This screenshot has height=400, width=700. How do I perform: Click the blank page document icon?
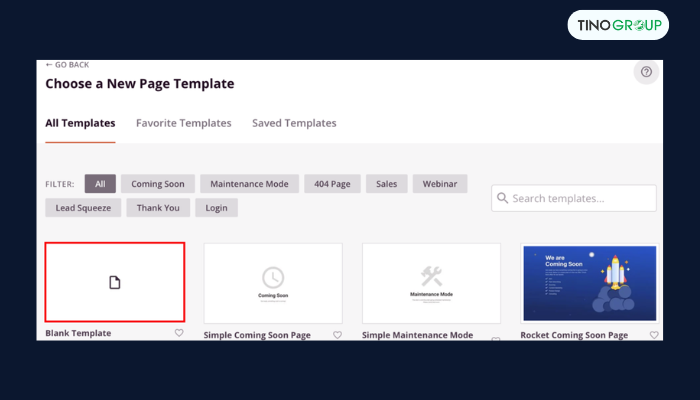pyautogui.click(x=115, y=283)
